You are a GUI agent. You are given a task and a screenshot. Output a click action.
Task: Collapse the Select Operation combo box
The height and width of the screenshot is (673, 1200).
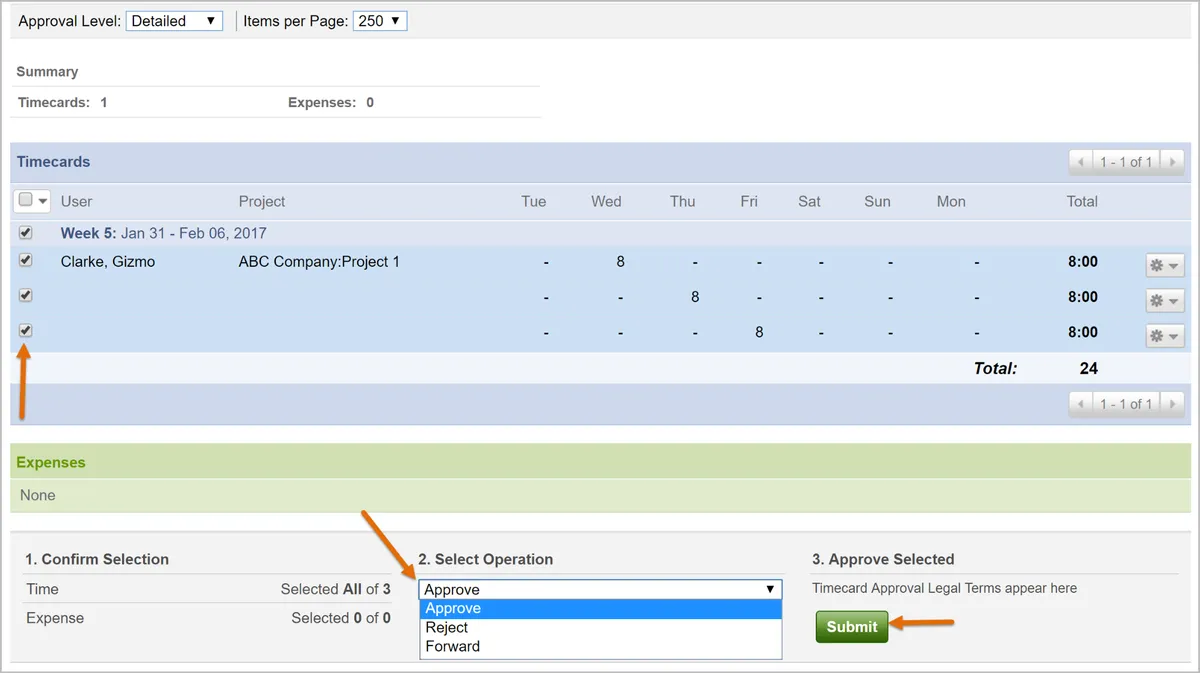coord(600,589)
